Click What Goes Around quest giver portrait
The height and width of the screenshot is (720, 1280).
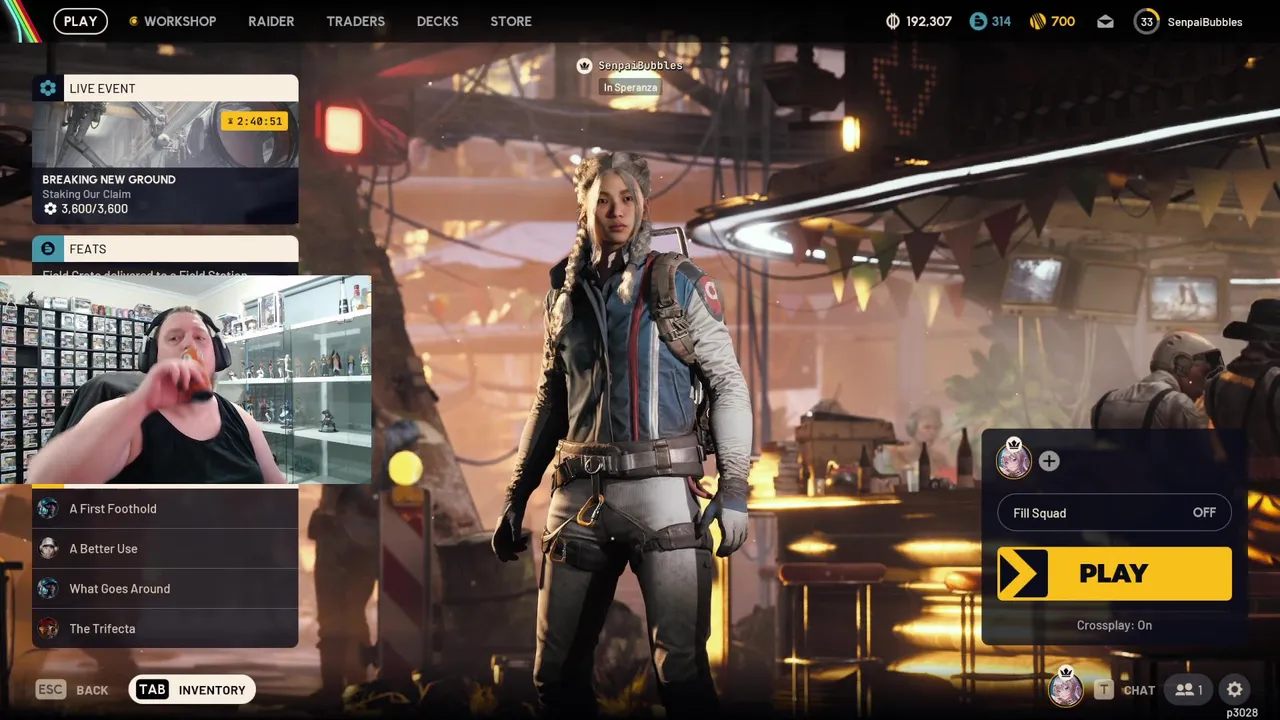coord(48,588)
